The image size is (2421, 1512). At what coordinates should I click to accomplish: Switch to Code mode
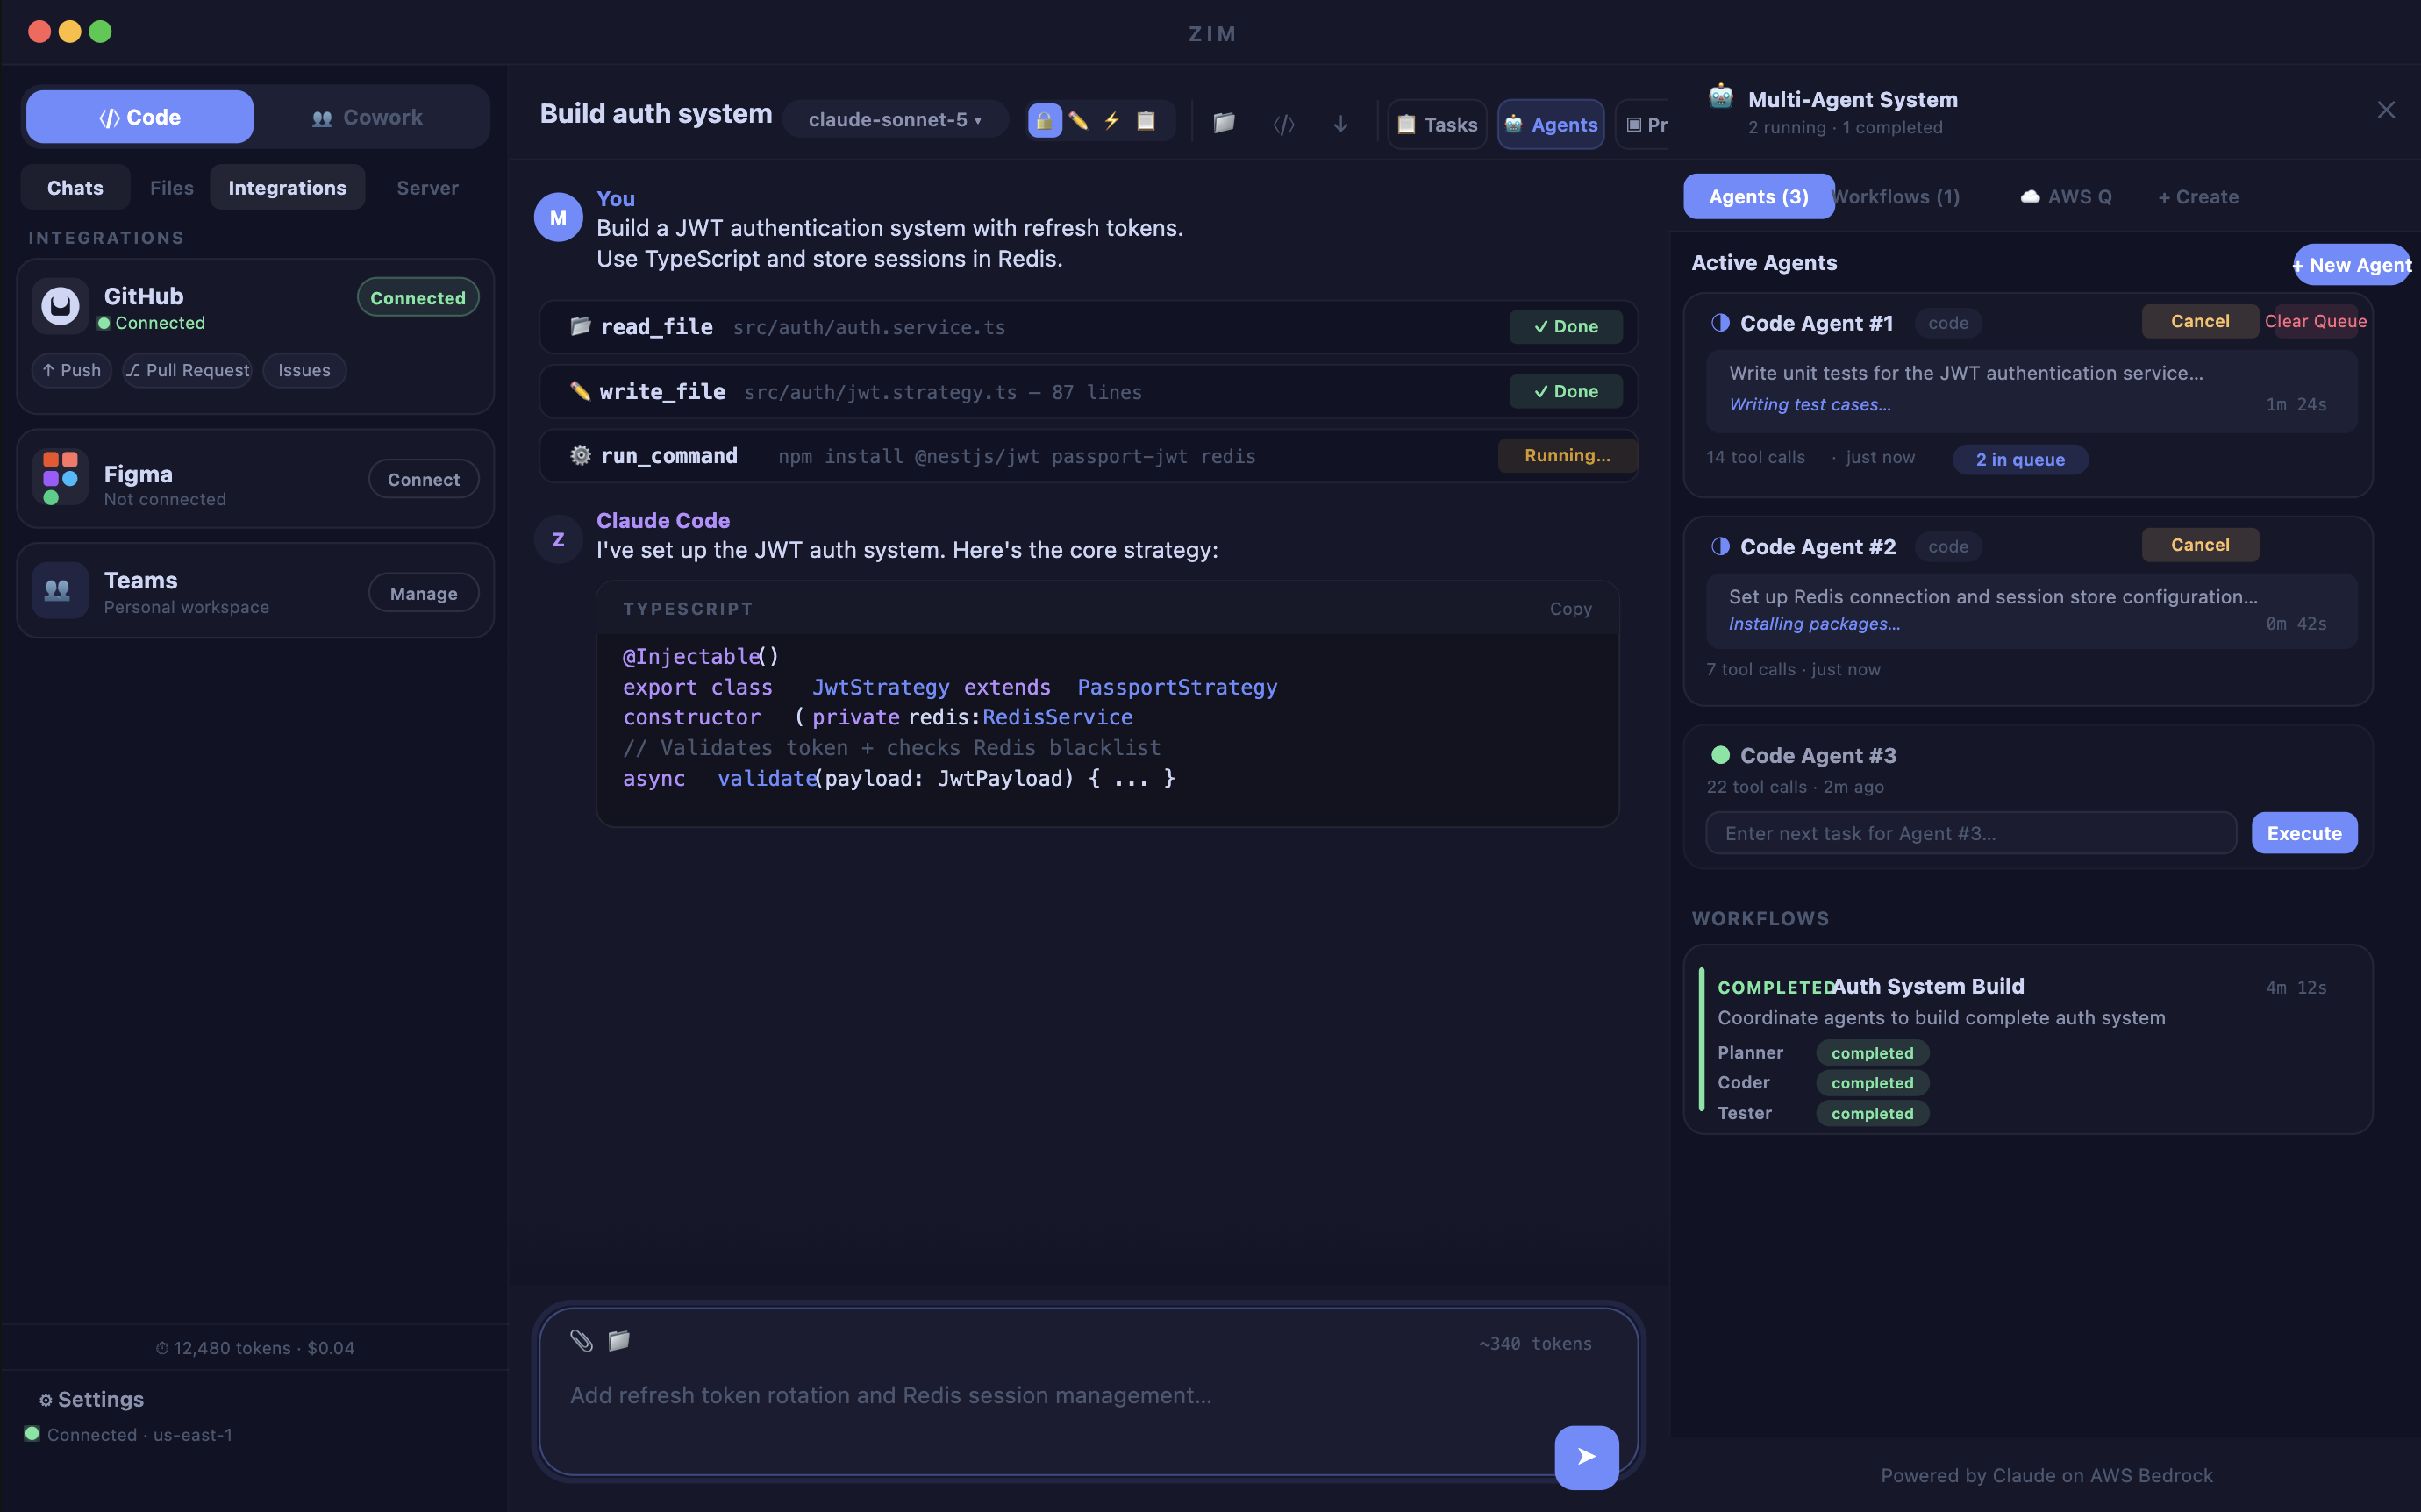tap(140, 117)
